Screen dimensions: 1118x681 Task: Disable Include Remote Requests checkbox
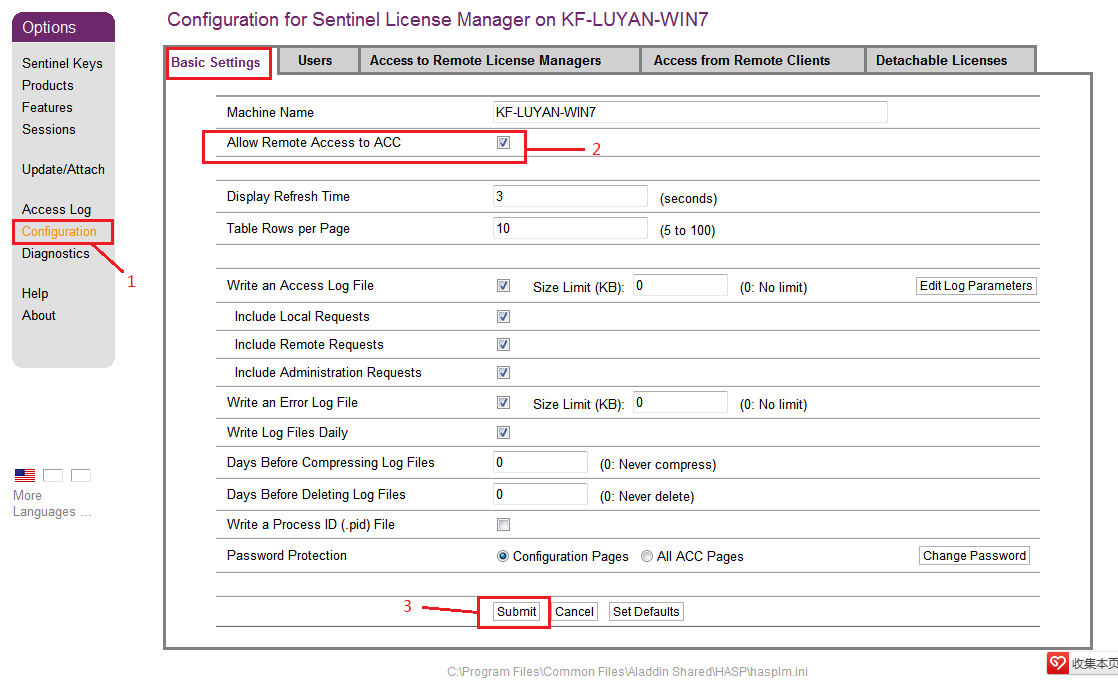(504, 345)
